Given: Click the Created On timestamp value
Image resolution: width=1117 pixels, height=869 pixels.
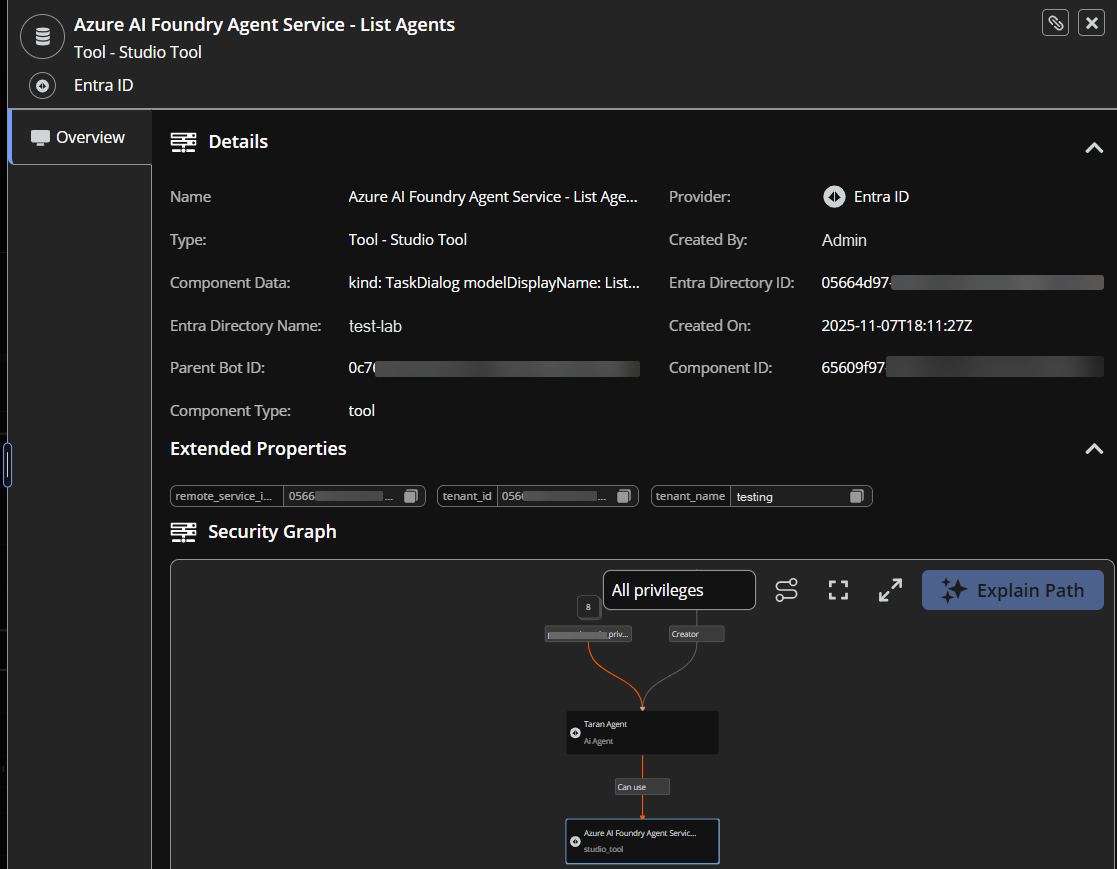Looking at the screenshot, I should point(896,326).
